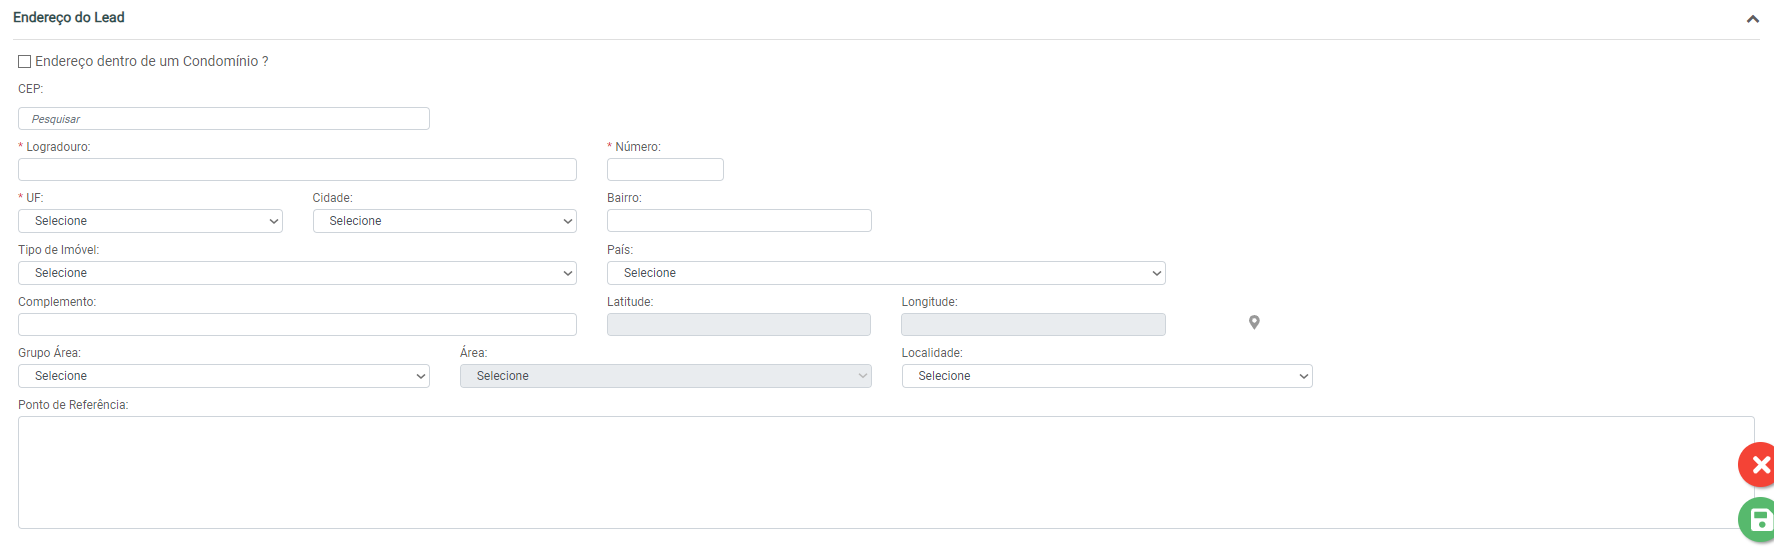Click the Longitude field
1774x553 pixels.
pyautogui.click(x=1033, y=325)
